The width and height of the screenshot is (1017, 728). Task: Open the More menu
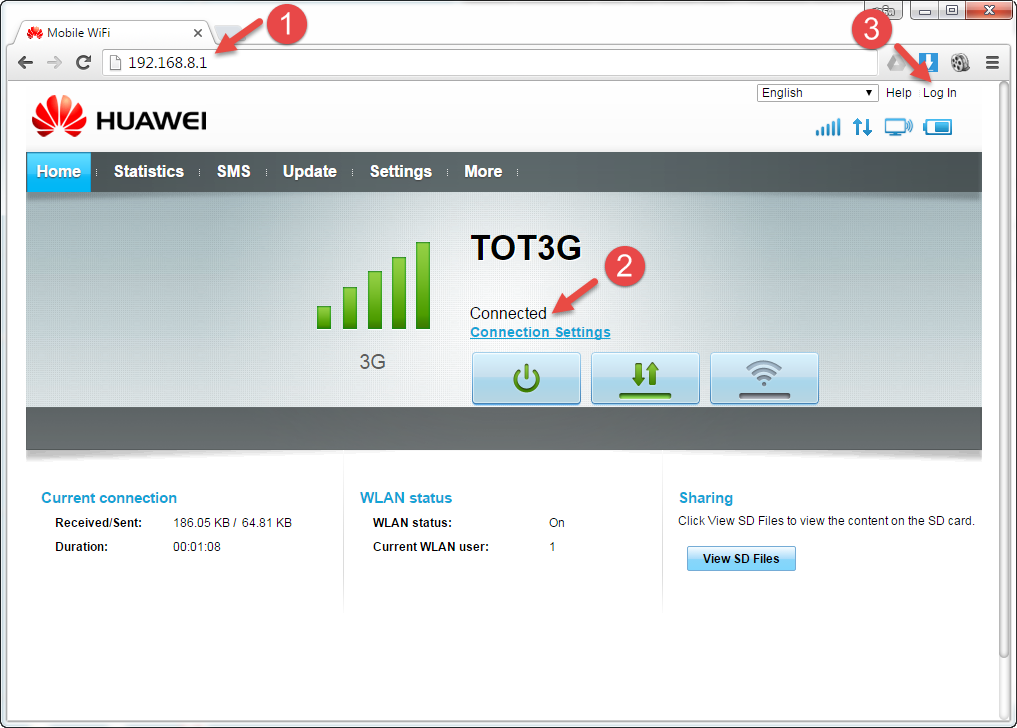click(483, 171)
